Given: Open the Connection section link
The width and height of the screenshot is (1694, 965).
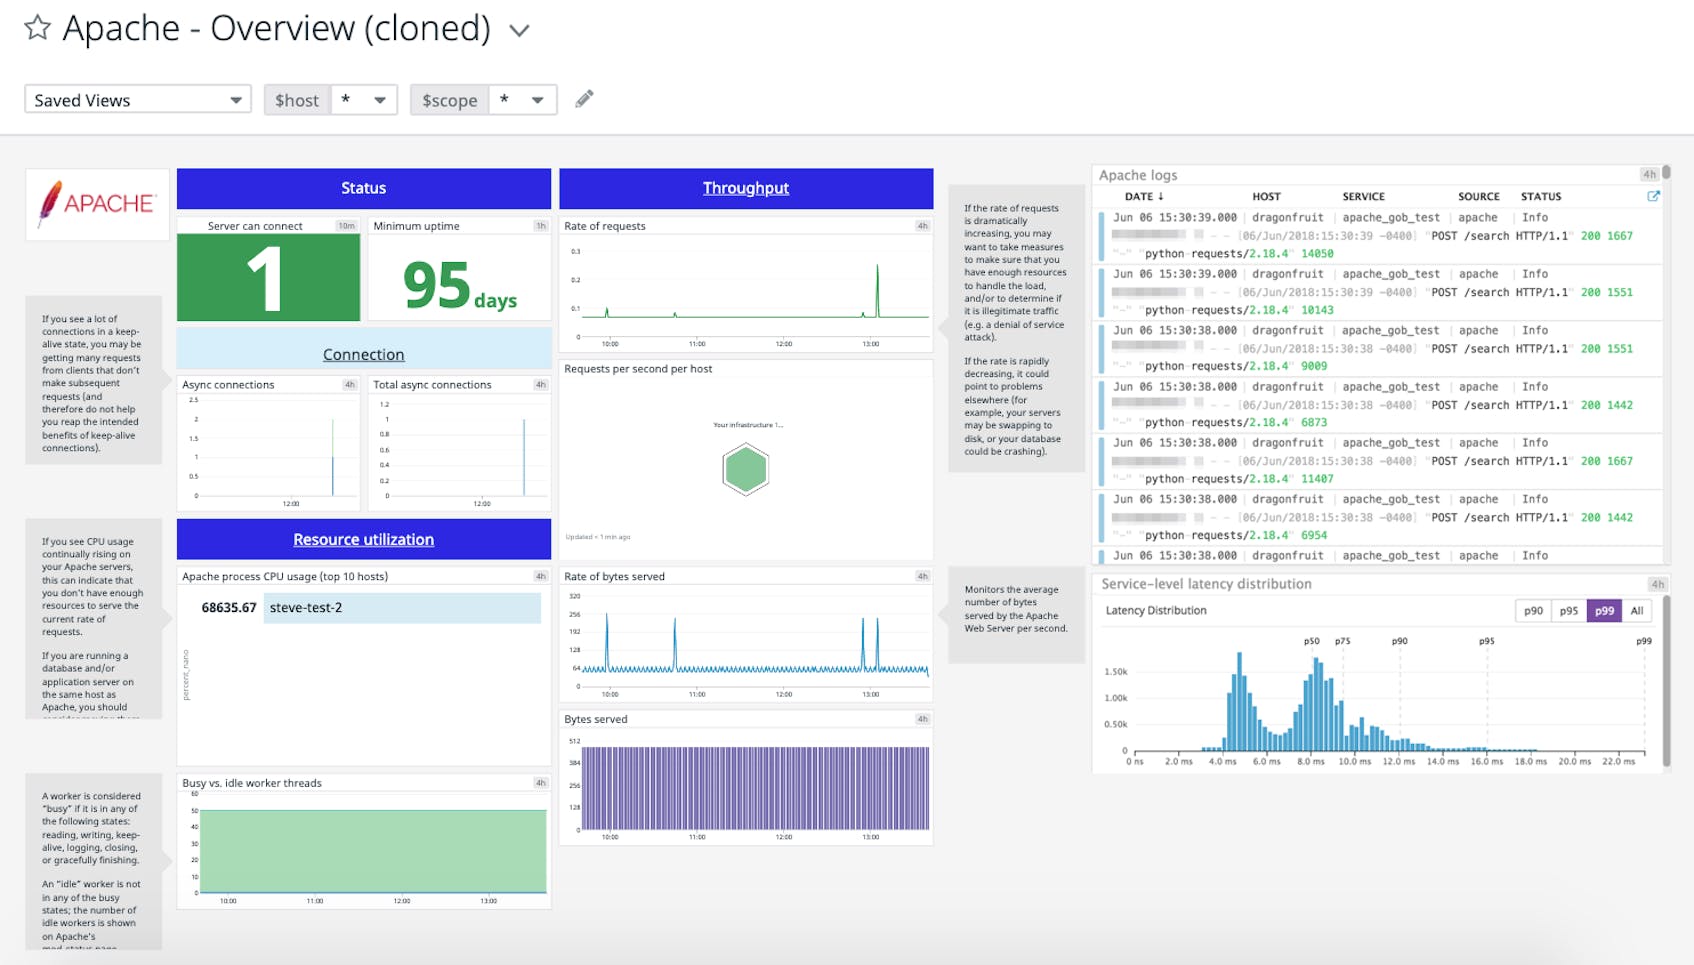Looking at the screenshot, I should pyautogui.click(x=363, y=354).
